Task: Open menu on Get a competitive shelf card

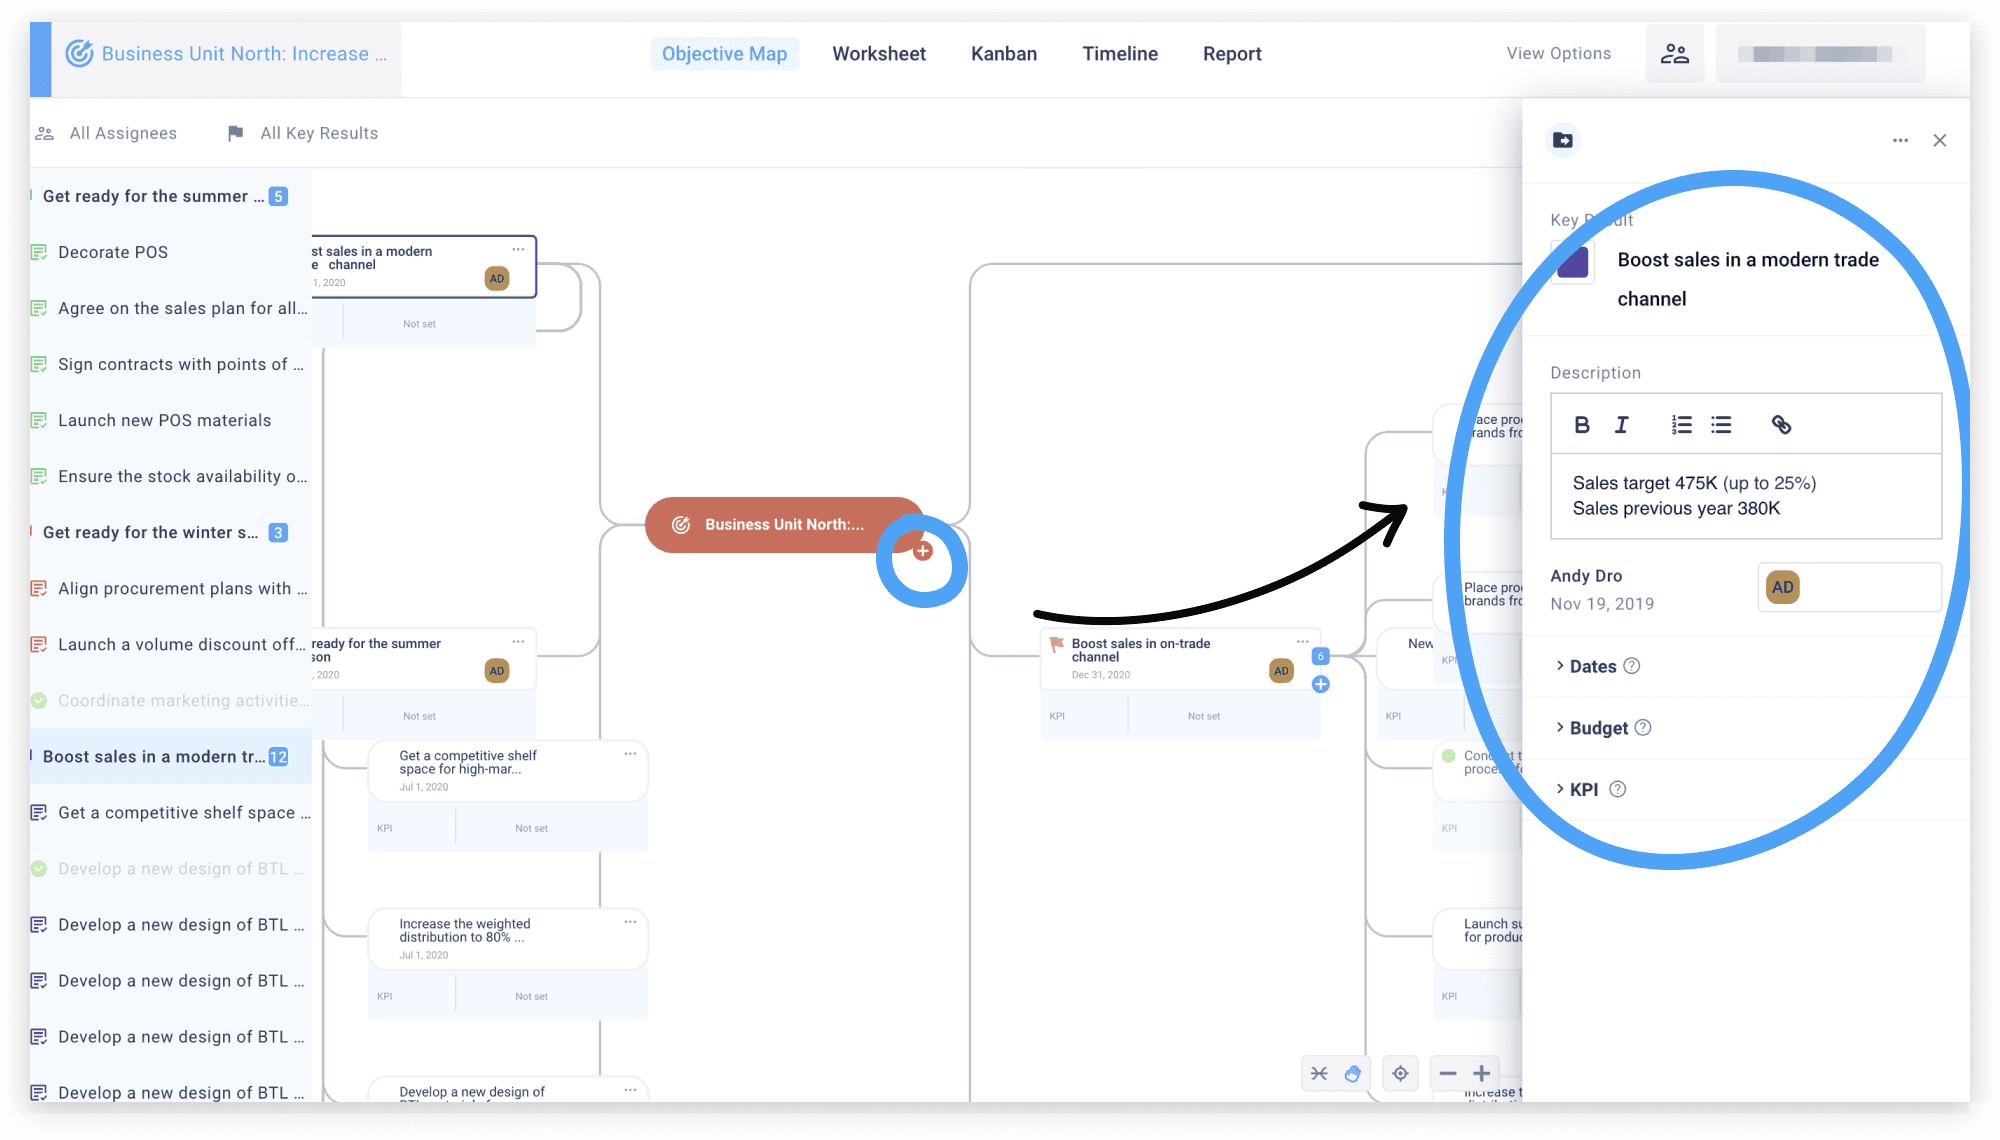Action: (630, 754)
